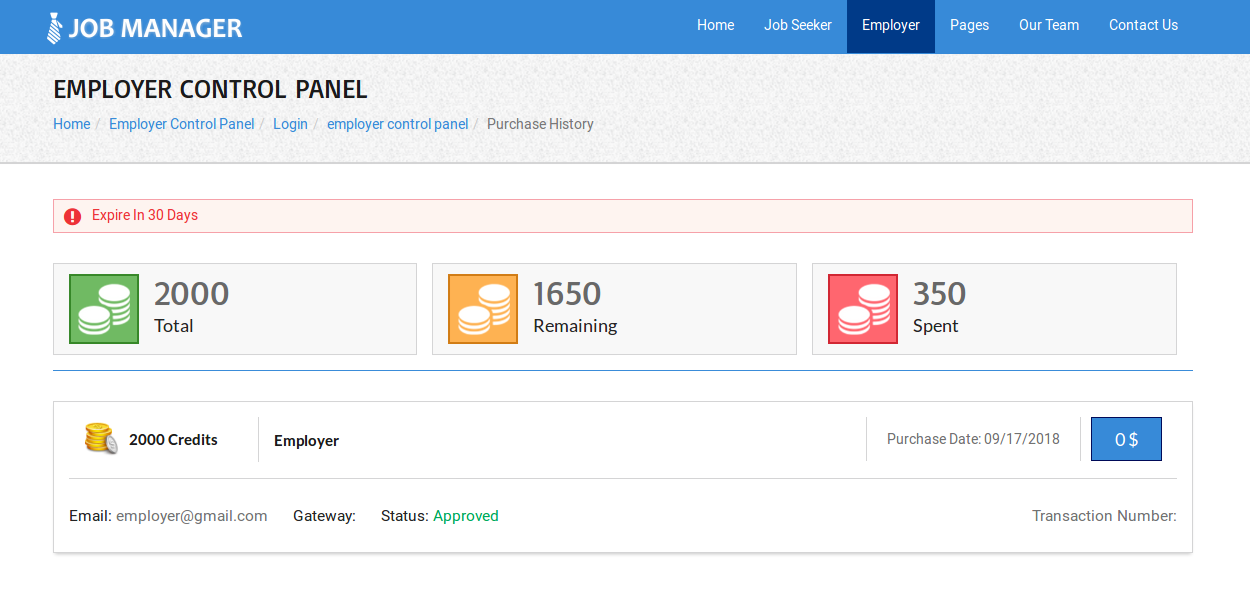1250x607 pixels.
Task: Click the gold coins icon beside 2000 Credits
Action: tap(101, 438)
